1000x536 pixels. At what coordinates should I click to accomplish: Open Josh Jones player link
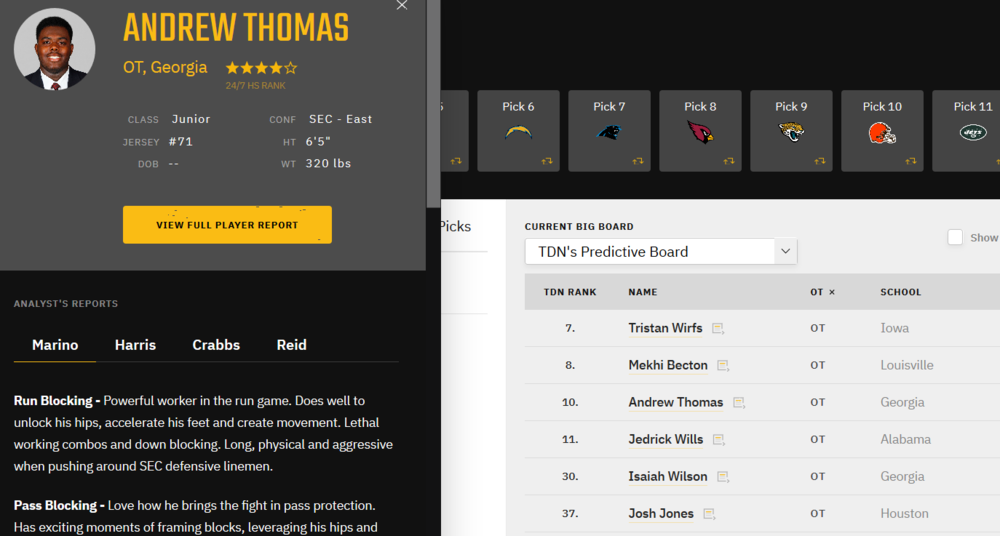click(x=661, y=513)
